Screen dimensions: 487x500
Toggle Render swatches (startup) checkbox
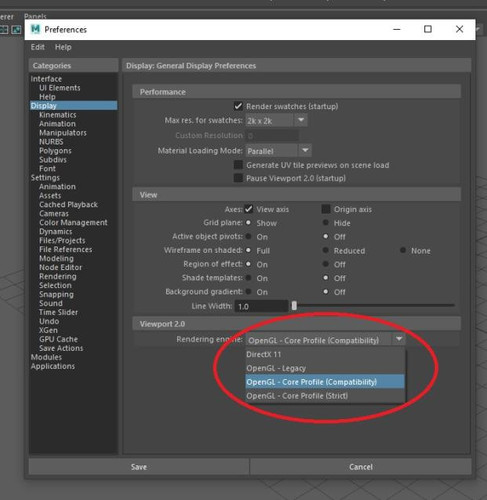(238, 106)
